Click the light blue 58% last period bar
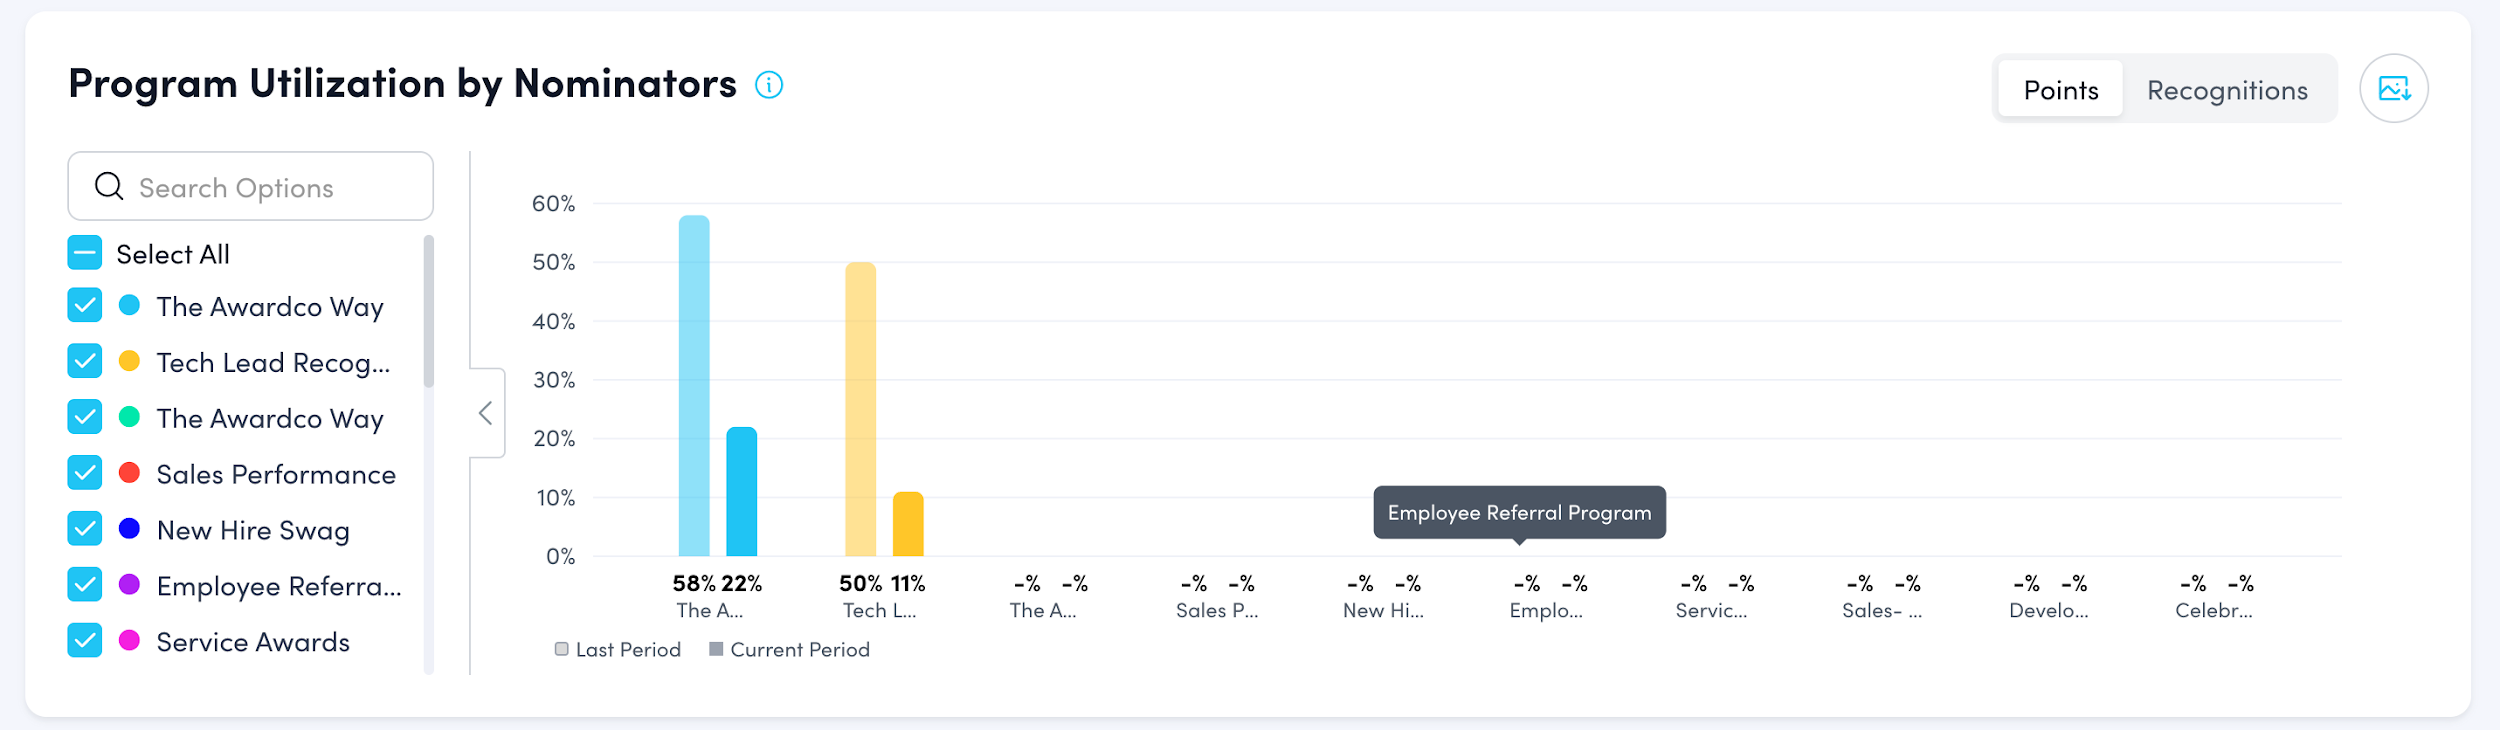 coord(694,386)
